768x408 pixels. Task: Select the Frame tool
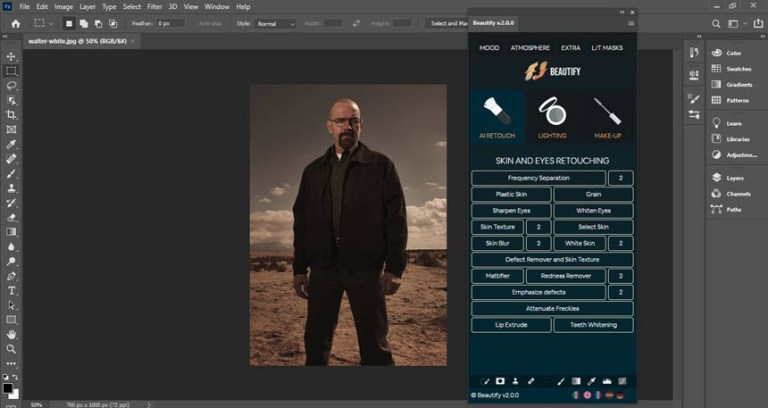pyautogui.click(x=11, y=129)
